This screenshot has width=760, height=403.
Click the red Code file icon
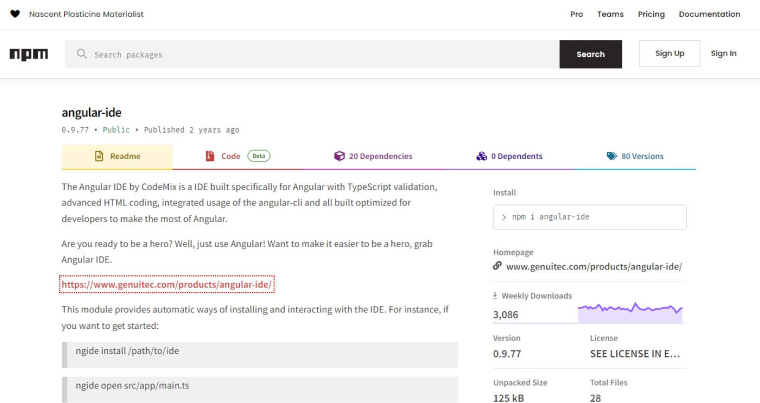[x=210, y=156]
